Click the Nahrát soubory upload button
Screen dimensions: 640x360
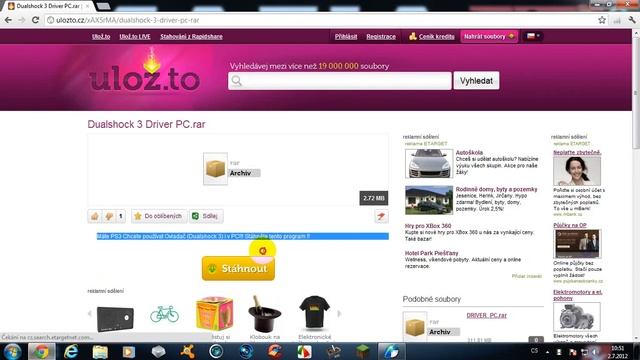coord(489,36)
